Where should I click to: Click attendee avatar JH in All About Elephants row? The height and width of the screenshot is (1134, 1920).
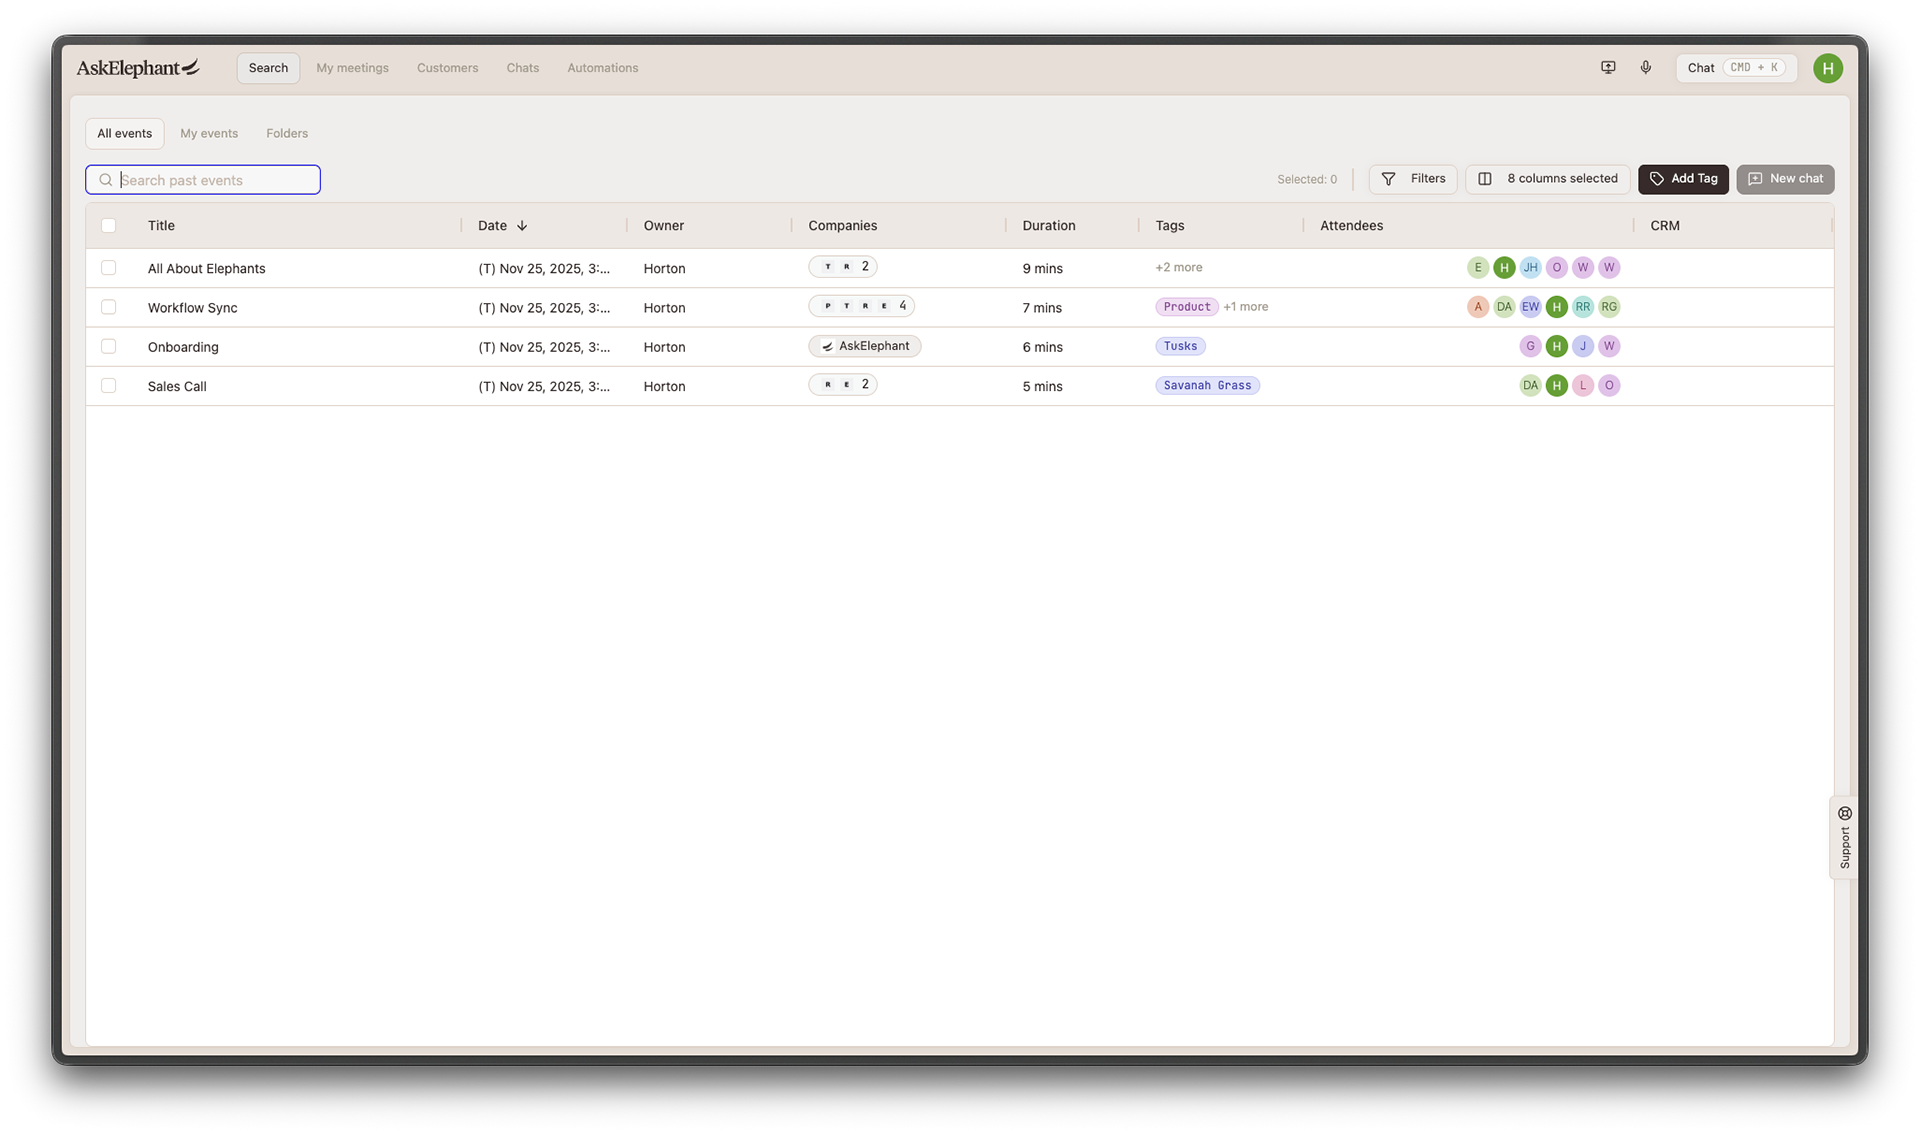1530,268
